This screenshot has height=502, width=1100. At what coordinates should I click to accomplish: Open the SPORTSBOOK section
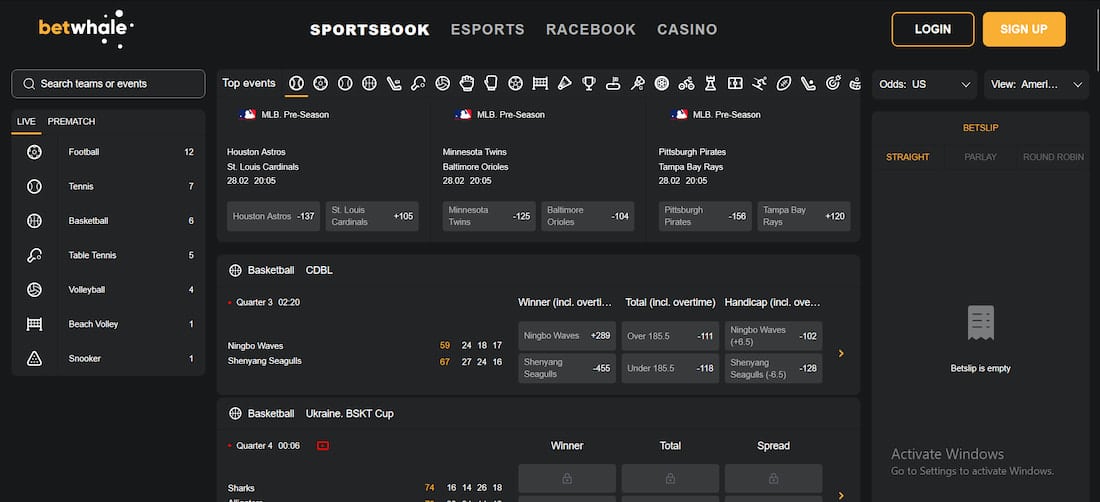pos(370,29)
